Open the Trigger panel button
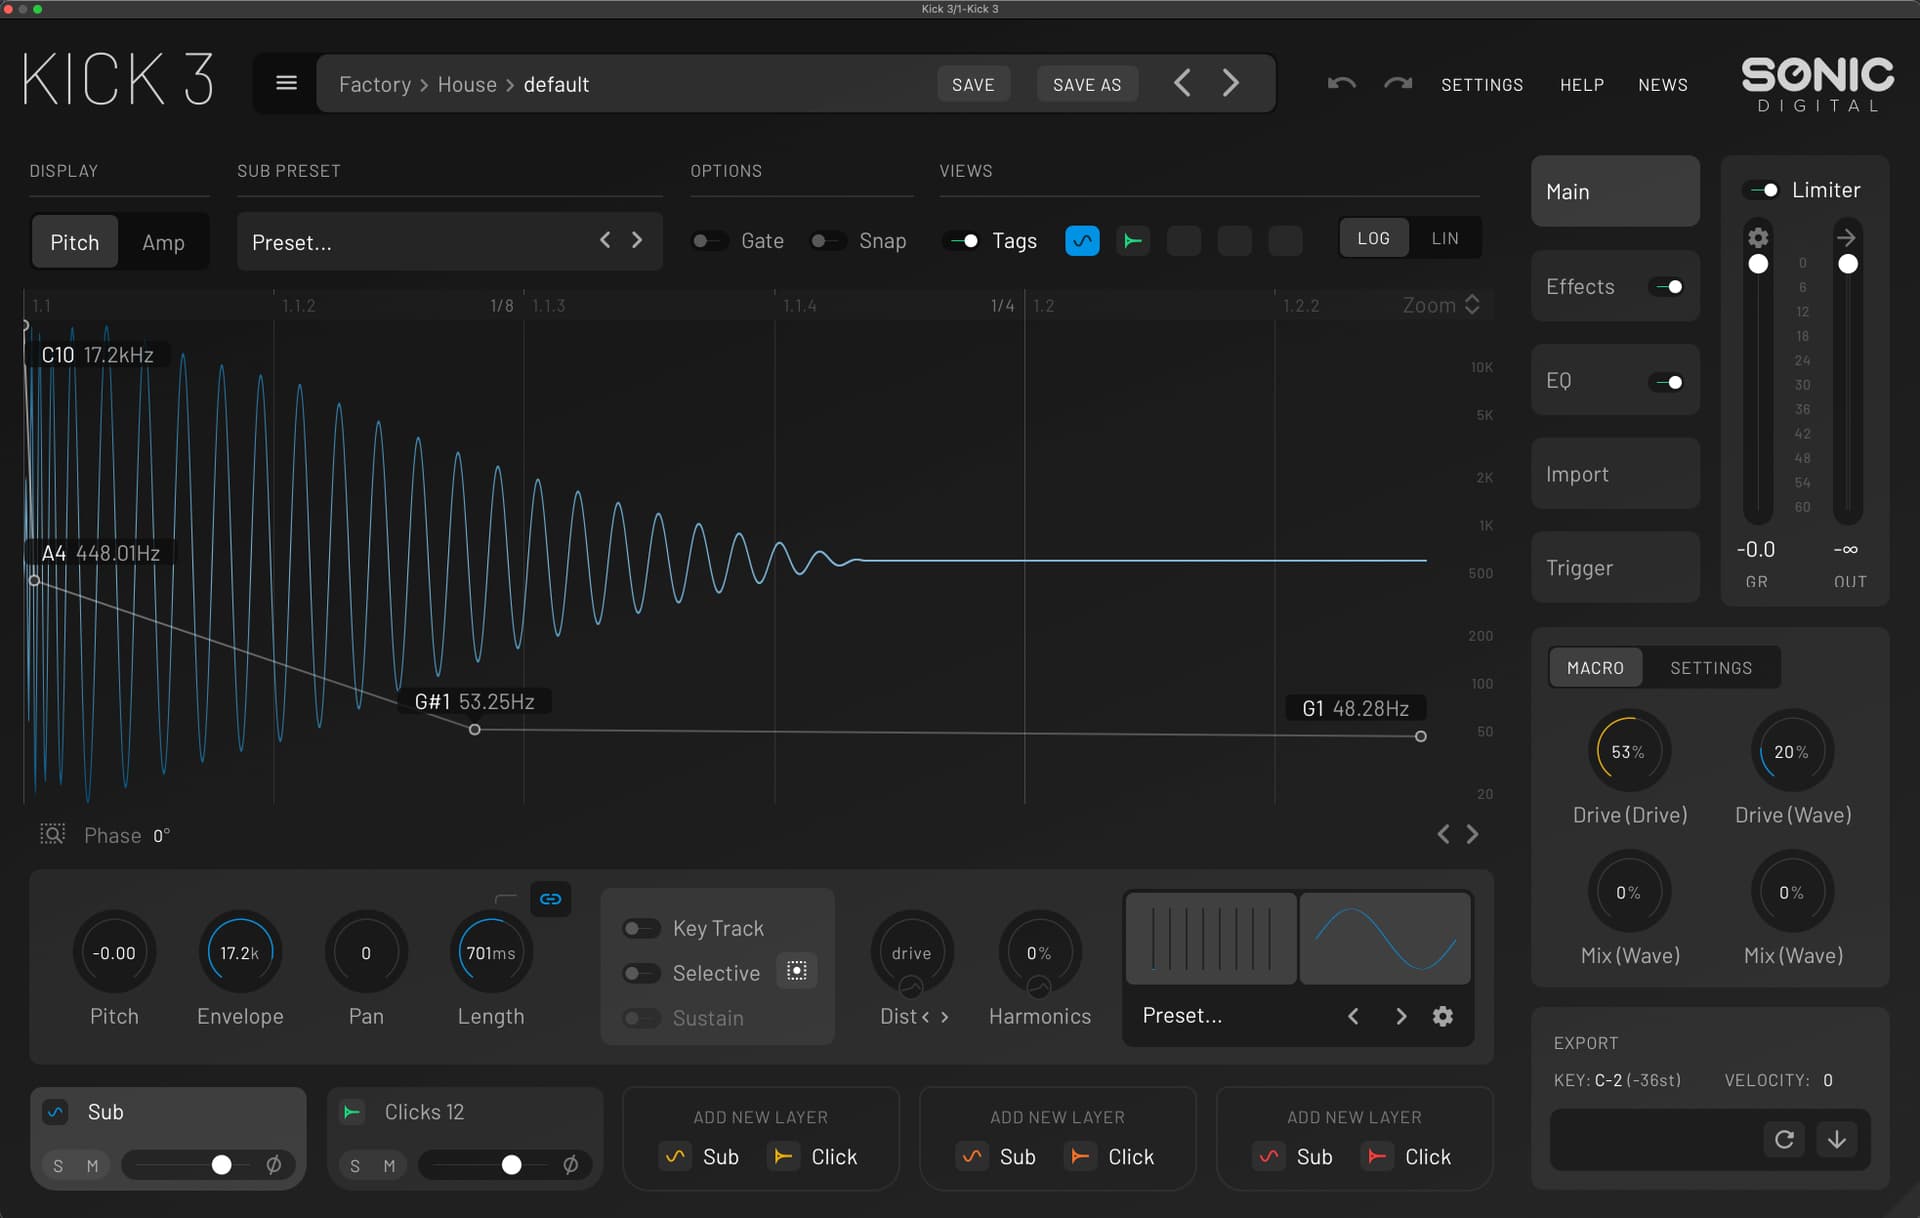This screenshot has width=1920, height=1218. 1614,568
